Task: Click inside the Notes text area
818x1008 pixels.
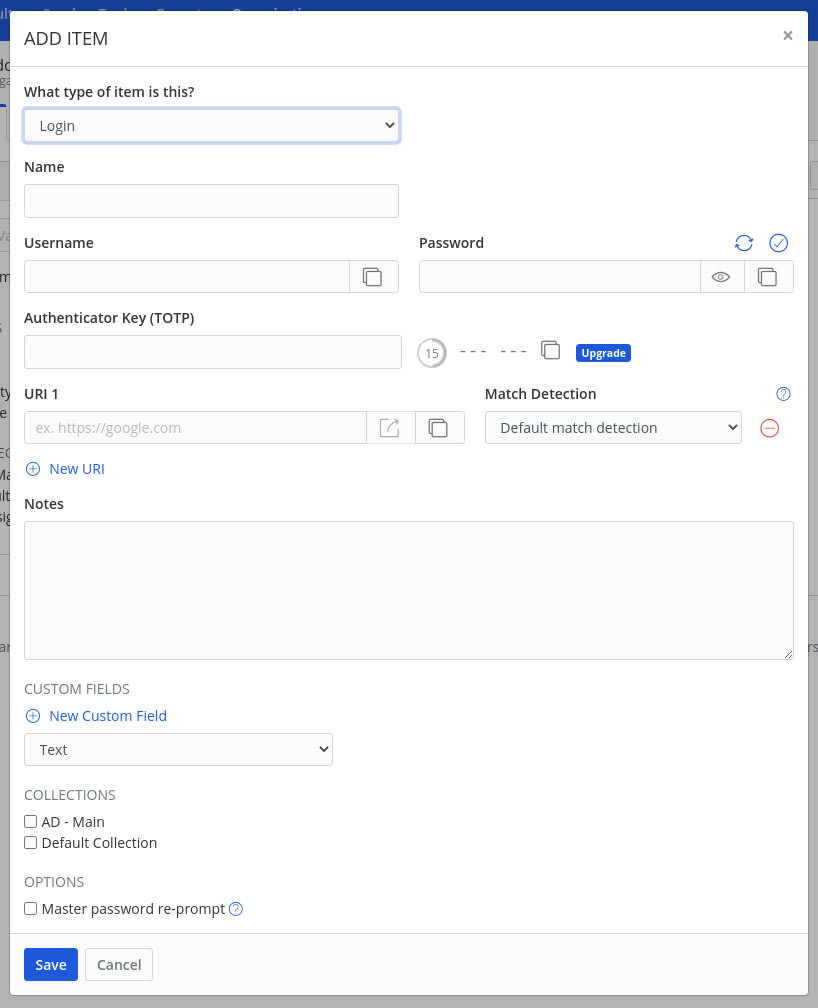Action: point(409,590)
